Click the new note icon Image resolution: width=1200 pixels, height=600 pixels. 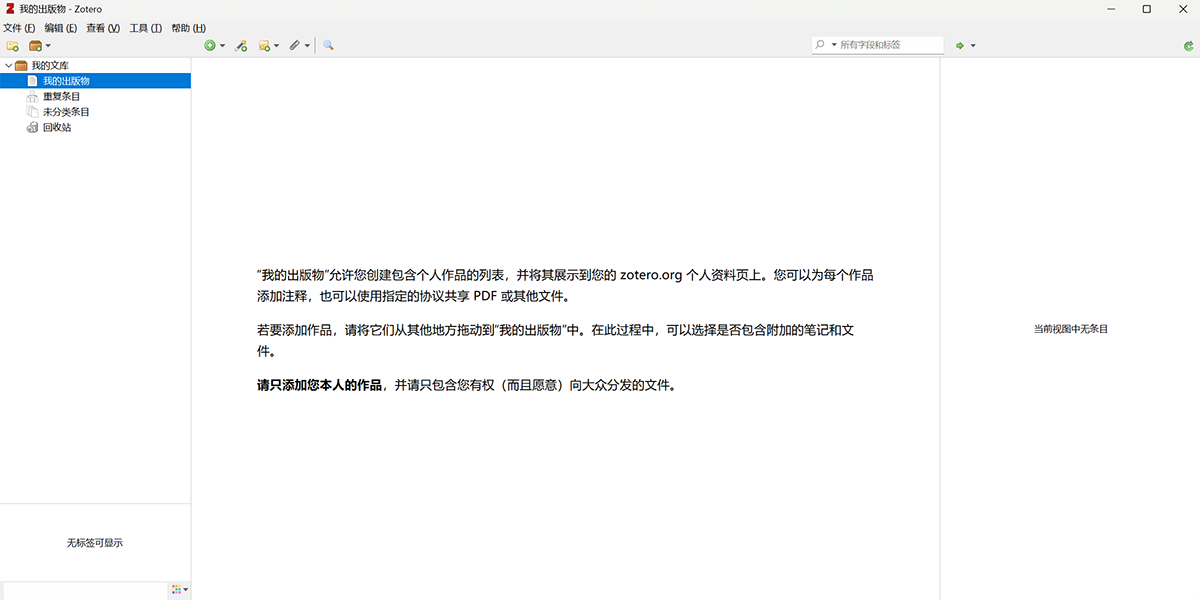pos(263,45)
